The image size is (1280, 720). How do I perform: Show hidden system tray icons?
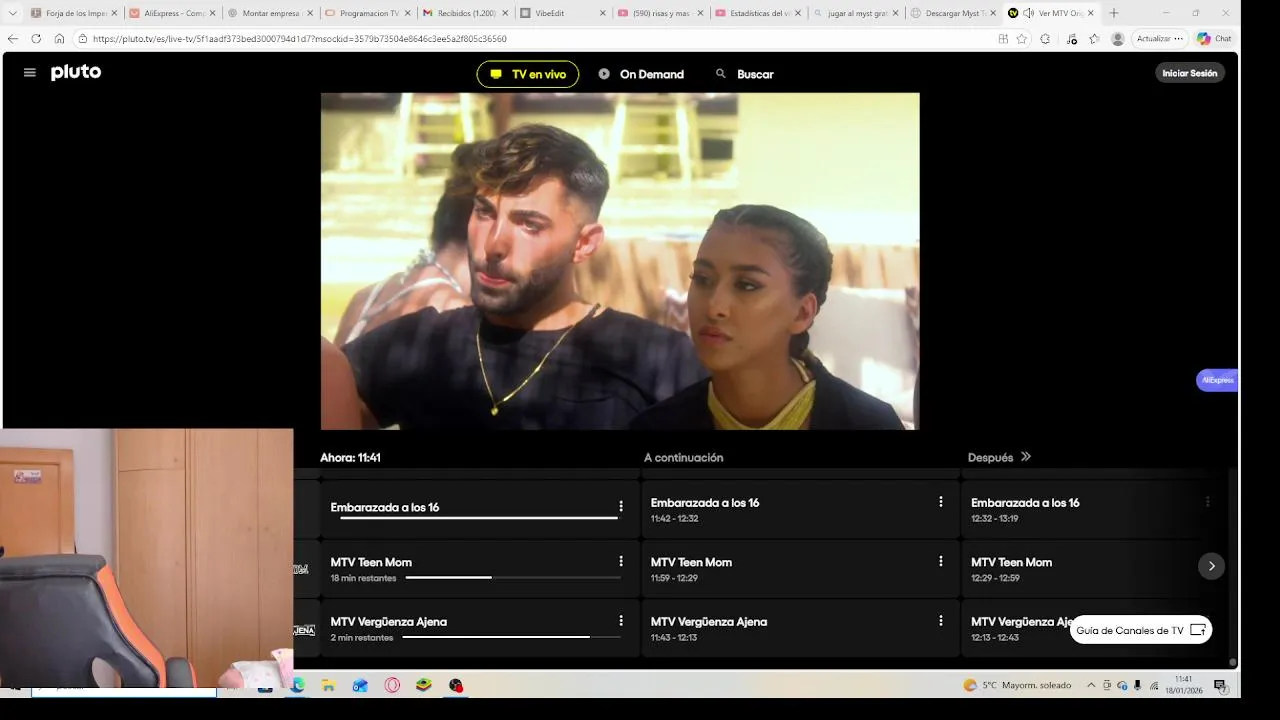point(1091,685)
